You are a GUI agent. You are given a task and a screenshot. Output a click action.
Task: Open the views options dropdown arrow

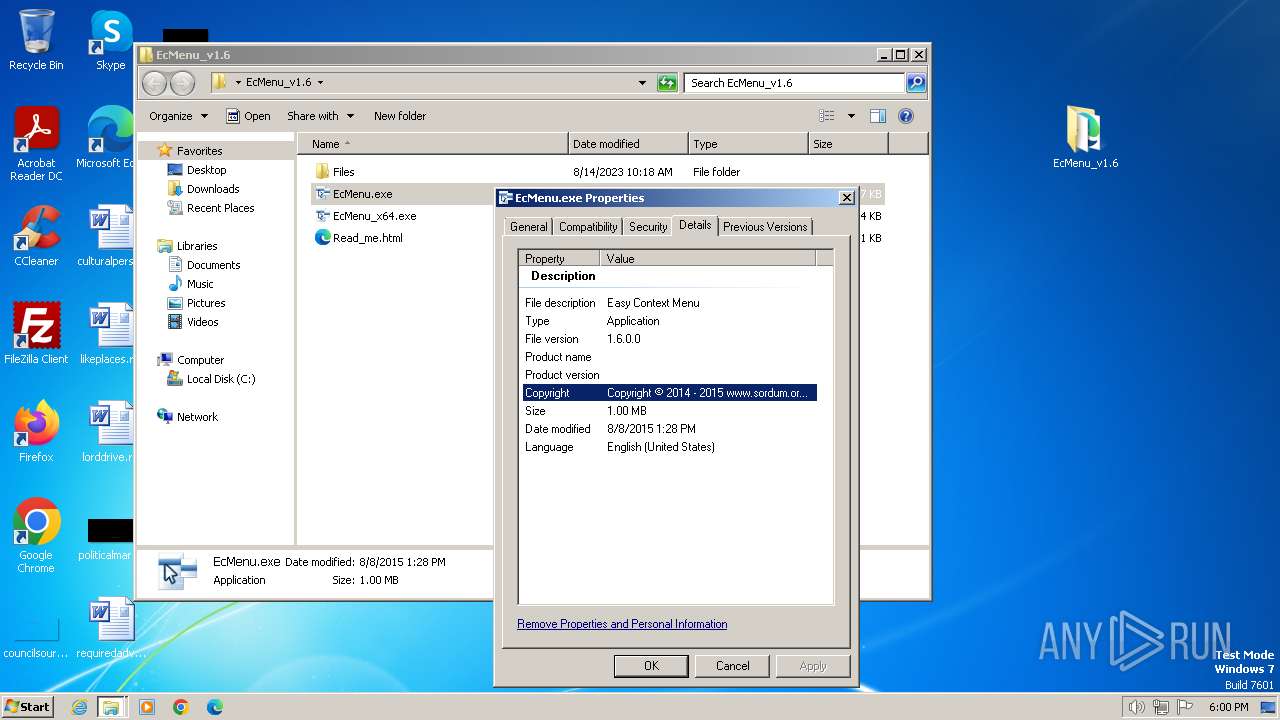coord(851,116)
